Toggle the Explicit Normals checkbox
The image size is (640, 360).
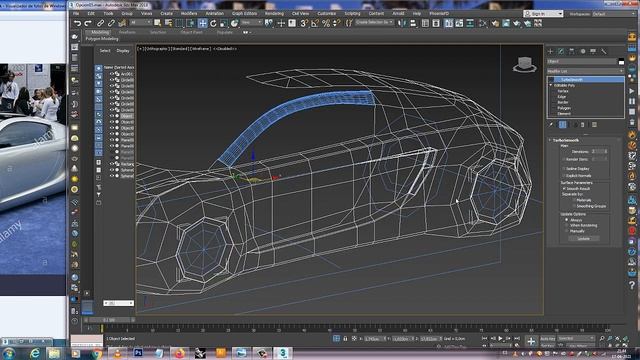tap(564, 176)
